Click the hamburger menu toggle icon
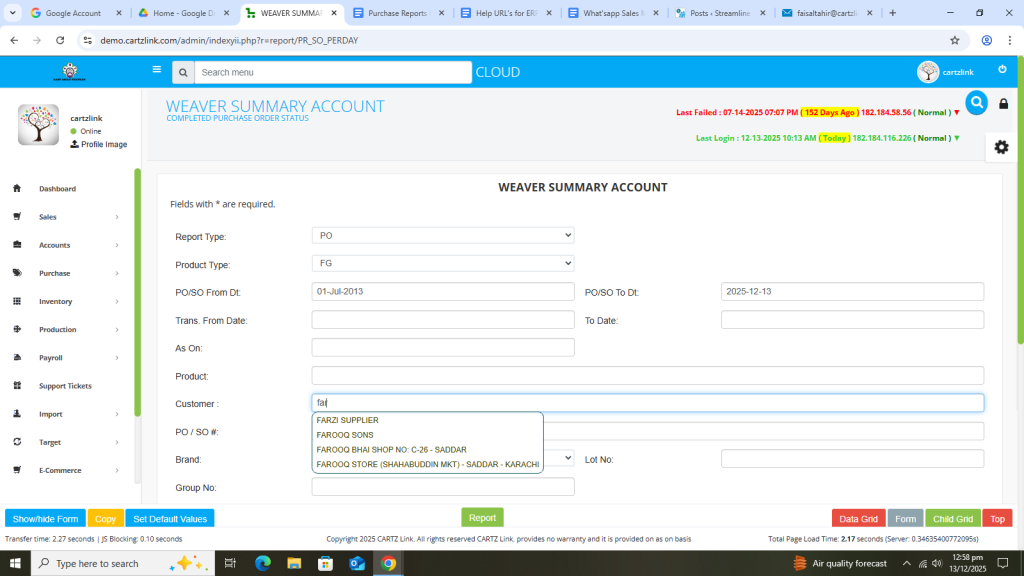The image size is (1024, 576). 156,70
